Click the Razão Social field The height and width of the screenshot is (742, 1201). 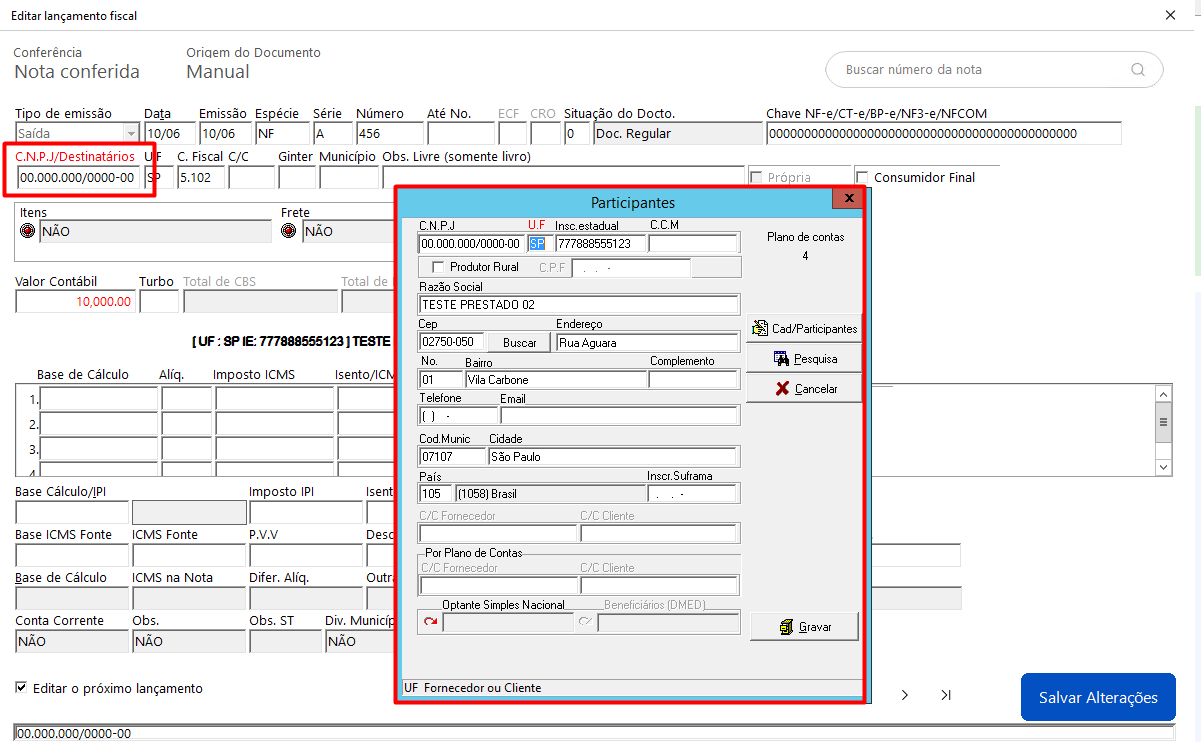point(579,305)
